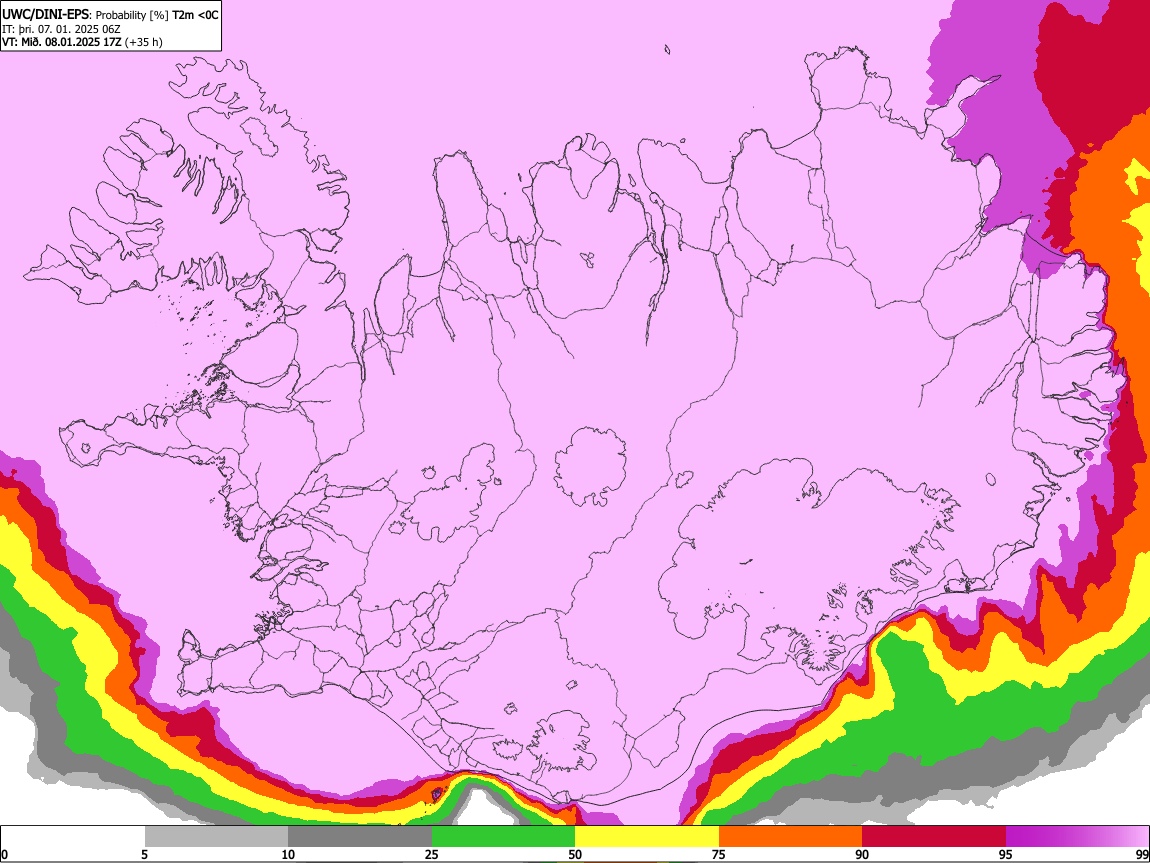Viewport: 1150px width, 863px height.
Task: Click the valid time 'VT: Mið. 08.01.2025 17Z'
Action: (62, 42)
